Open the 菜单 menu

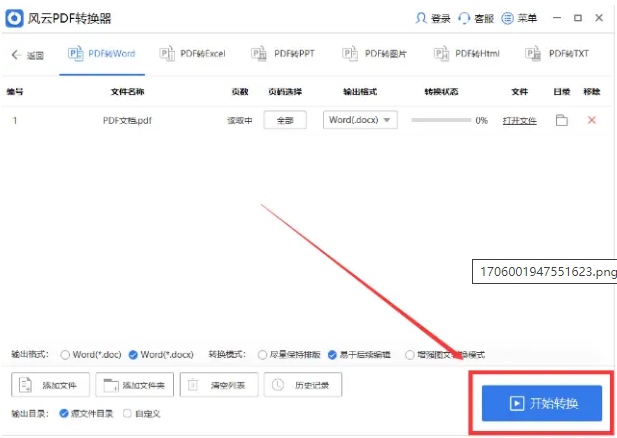(x=519, y=18)
